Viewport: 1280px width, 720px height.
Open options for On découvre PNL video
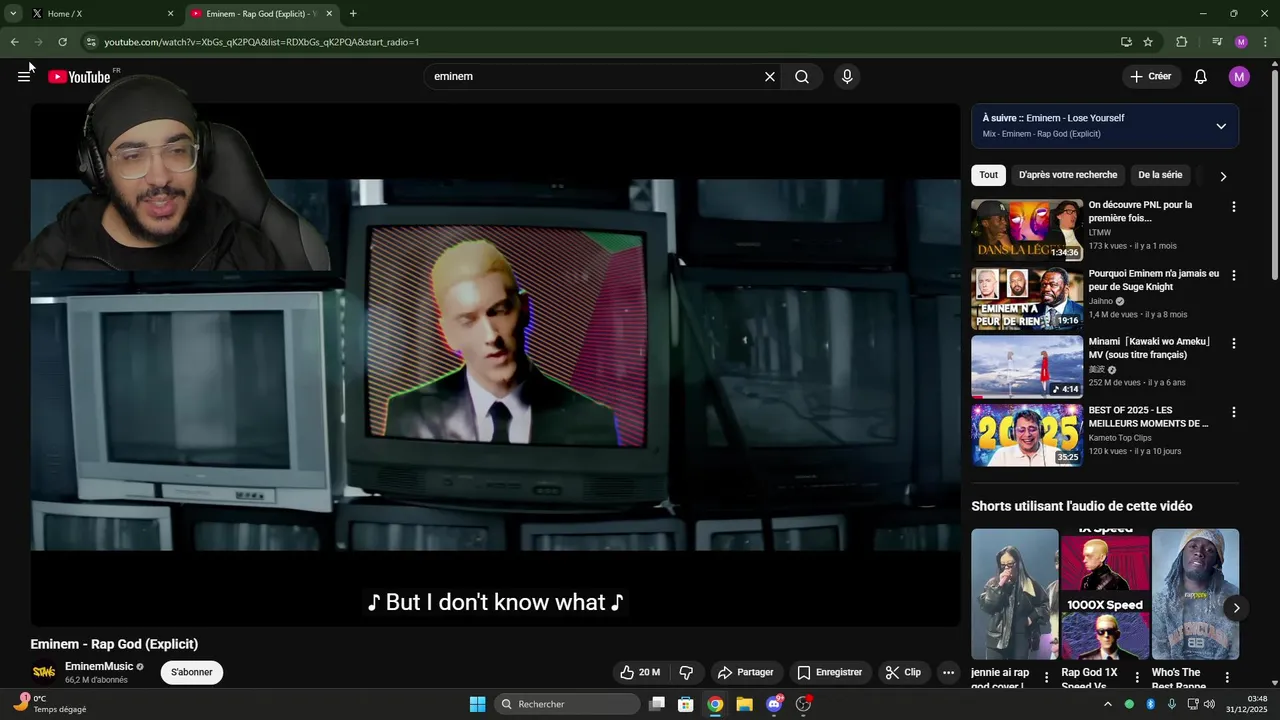pyautogui.click(x=1233, y=207)
